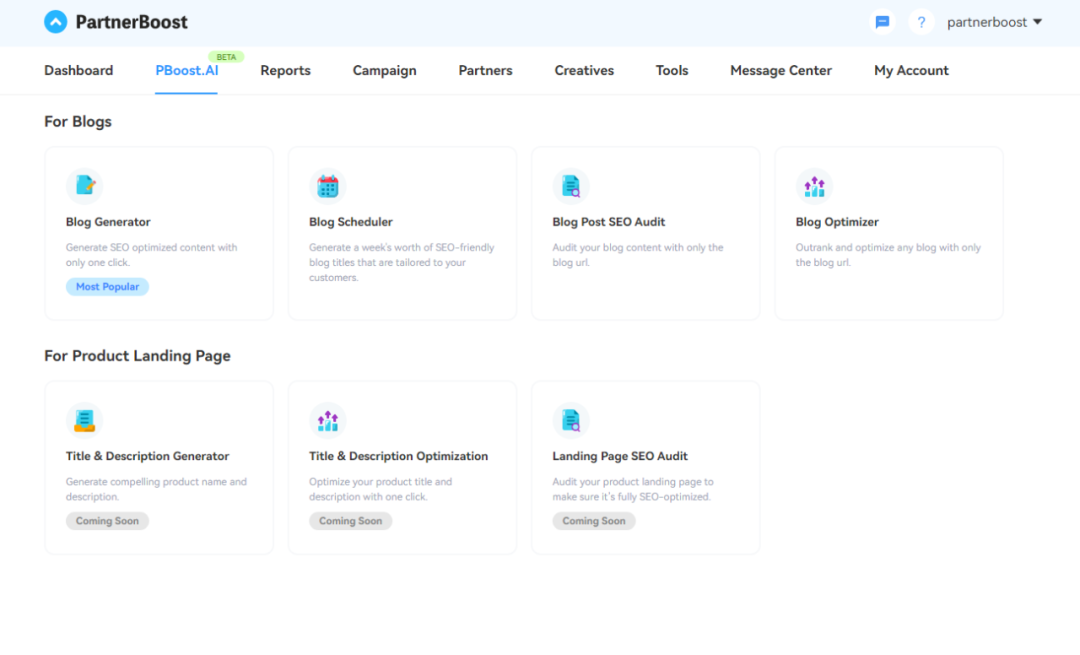Click the Title & Description Generator icon
The height and width of the screenshot is (655, 1080).
(84, 420)
